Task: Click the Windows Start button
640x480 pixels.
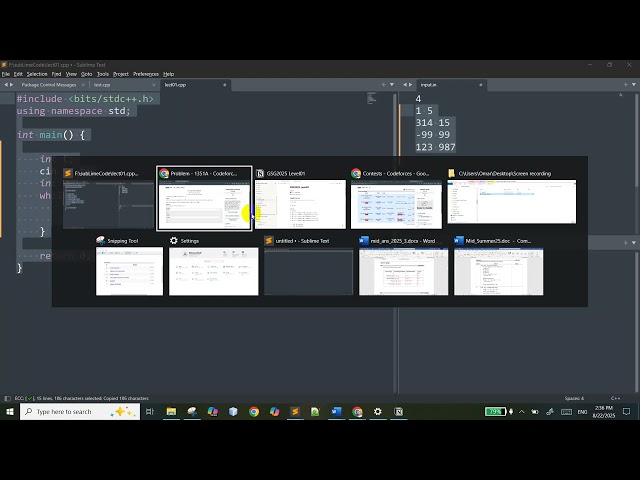Action: pos(10,412)
